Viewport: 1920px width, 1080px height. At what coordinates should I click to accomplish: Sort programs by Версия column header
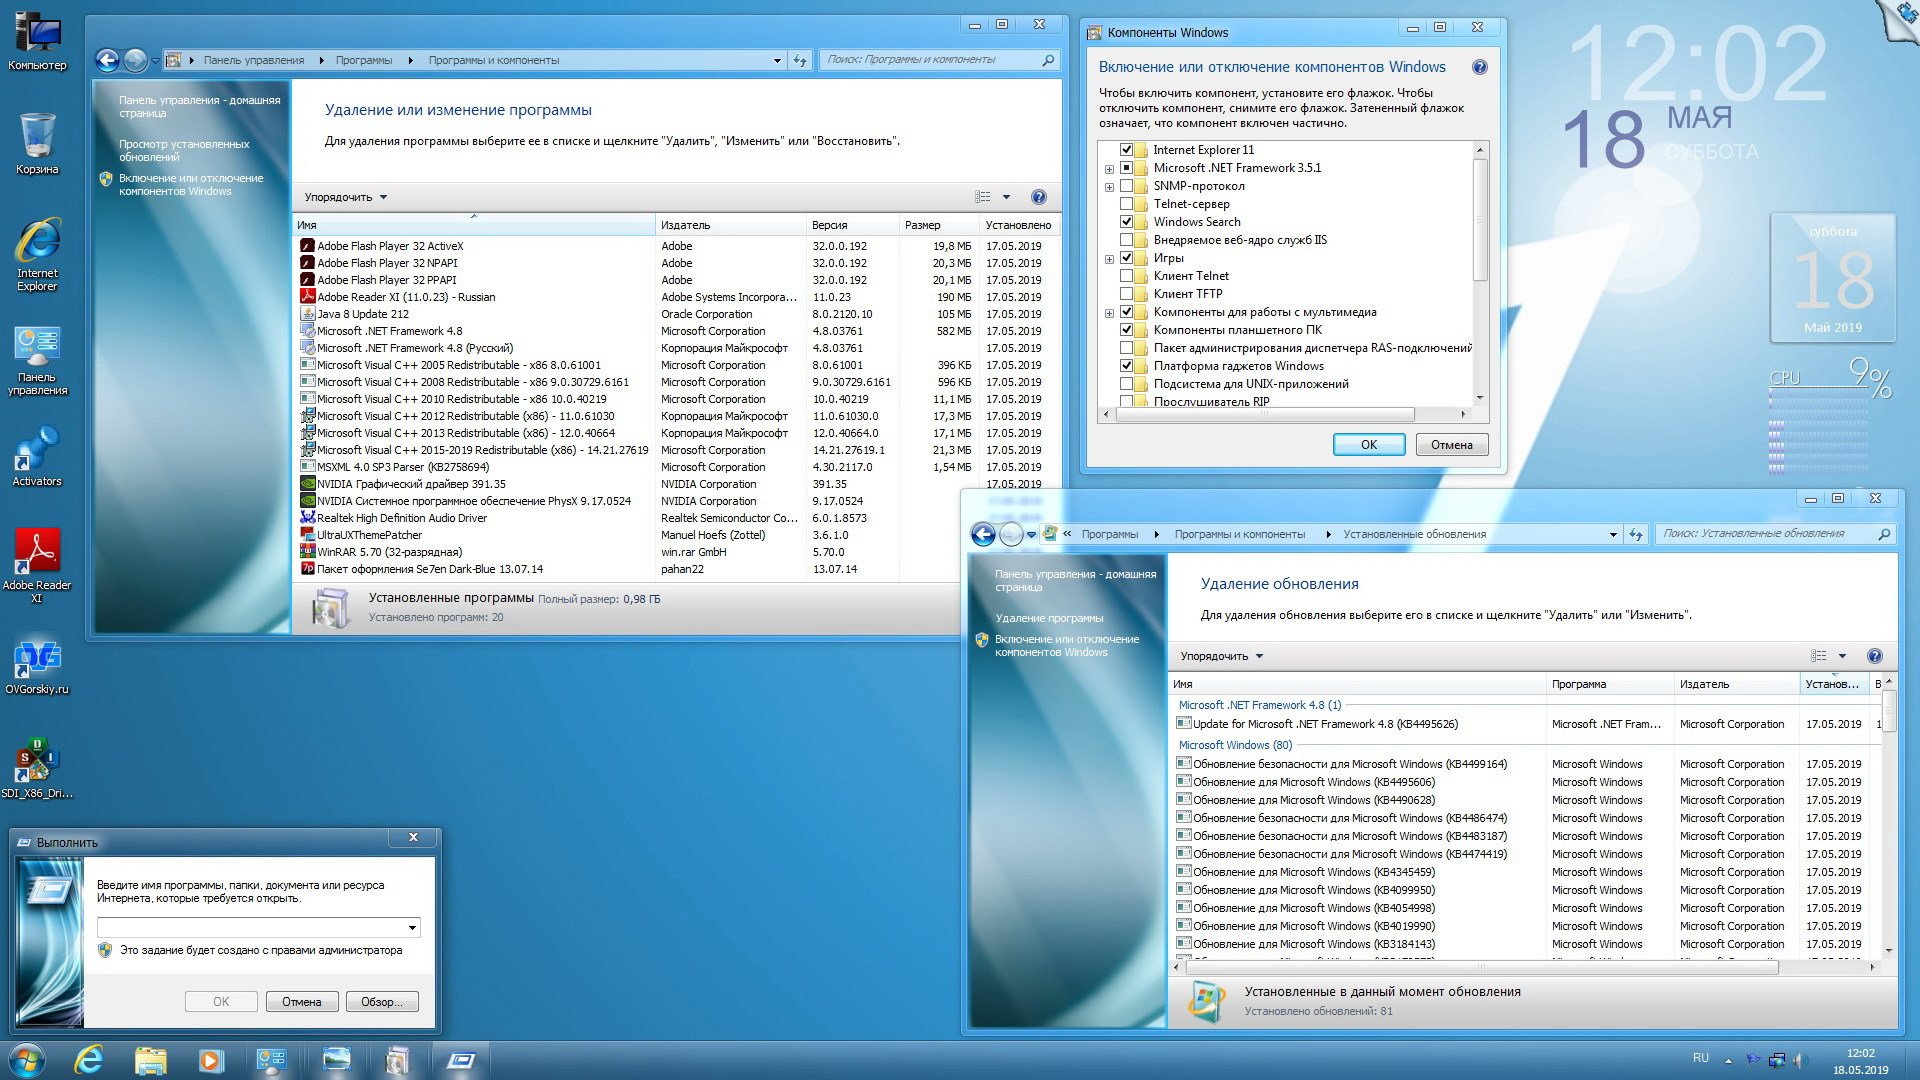[853, 225]
